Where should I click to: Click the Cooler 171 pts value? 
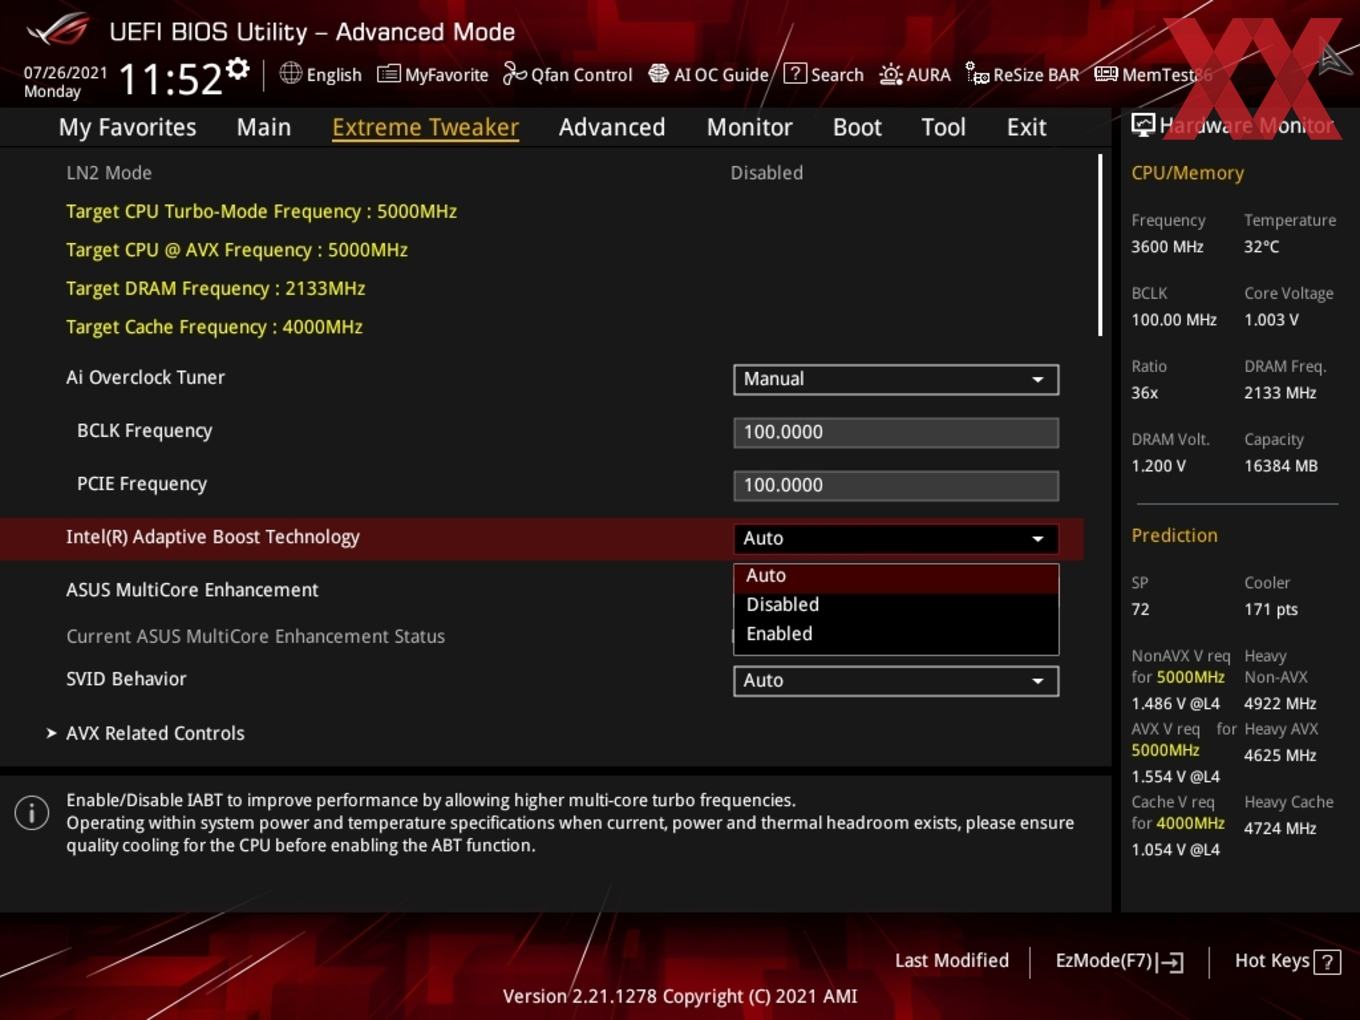(x=1271, y=609)
